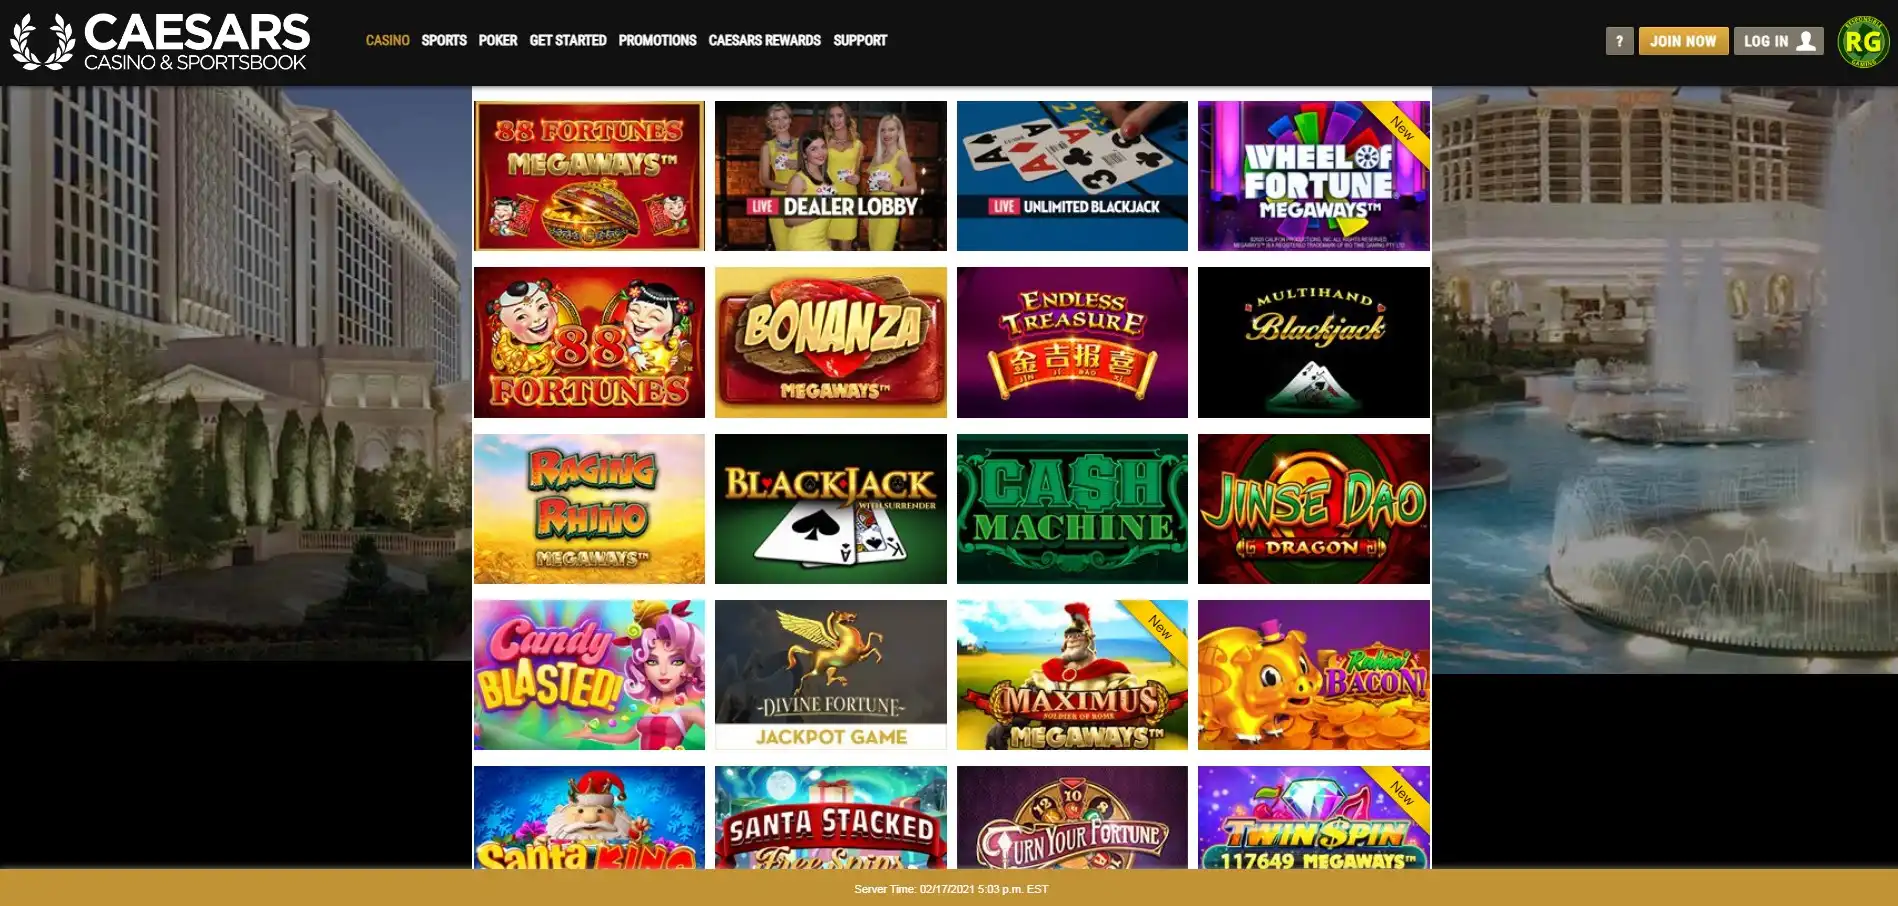
Task: Open Divine Fortune Jackpot Game tile
Action: [x=831, y=675]
